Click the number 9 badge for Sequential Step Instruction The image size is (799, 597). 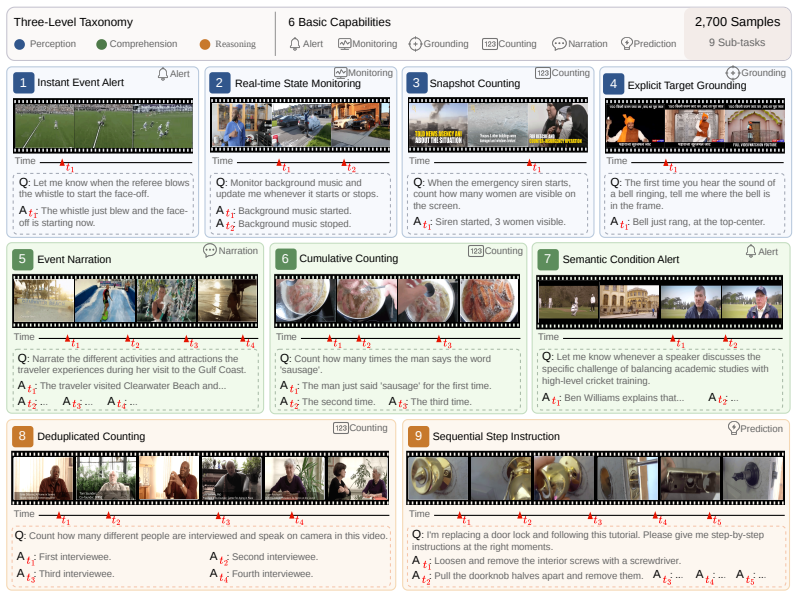click(x=418, y=436)
